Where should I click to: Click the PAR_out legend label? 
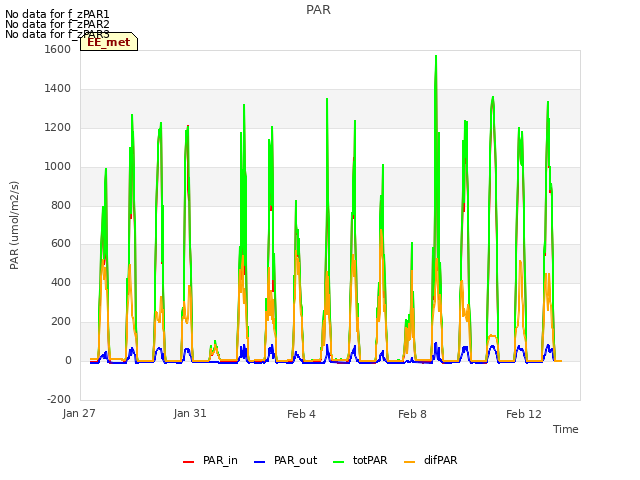(296, 460)
